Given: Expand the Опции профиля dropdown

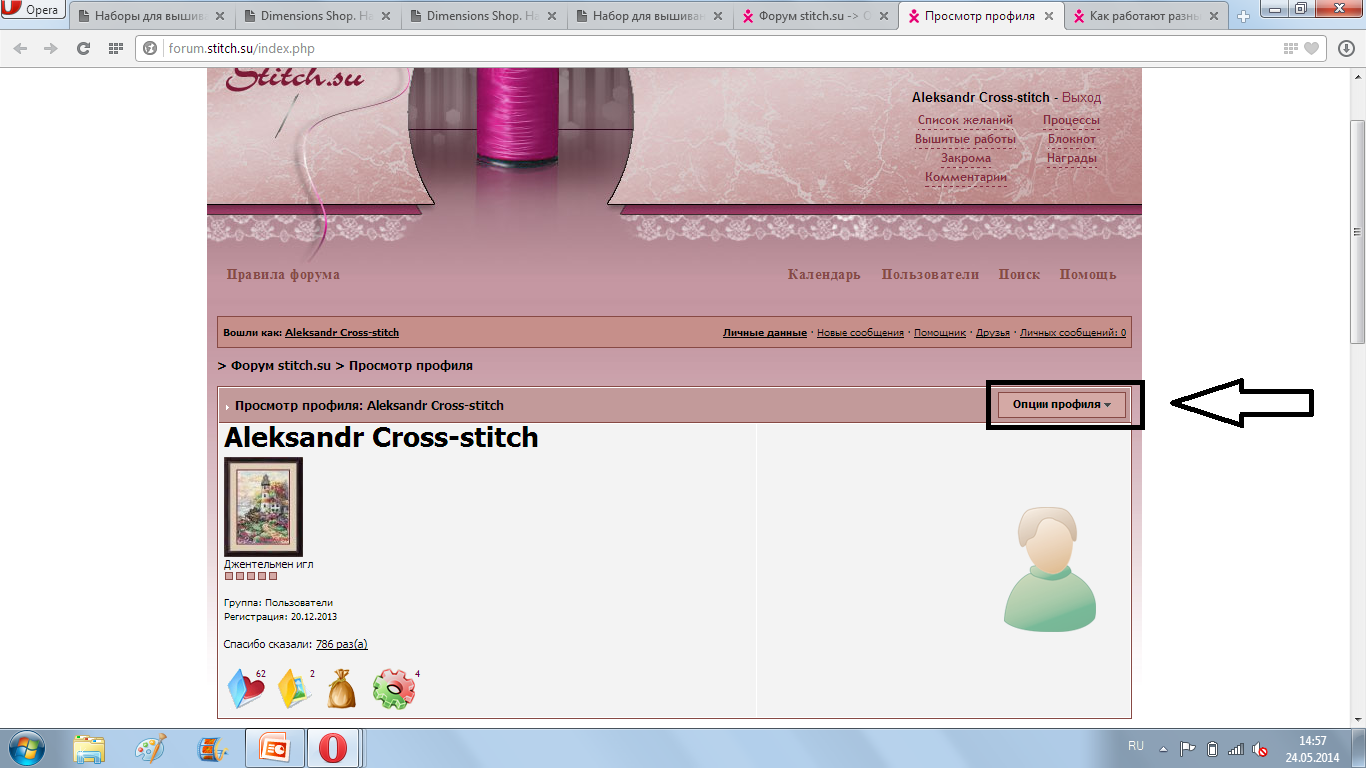Looking at the screenshot, I should point(1061,405).
